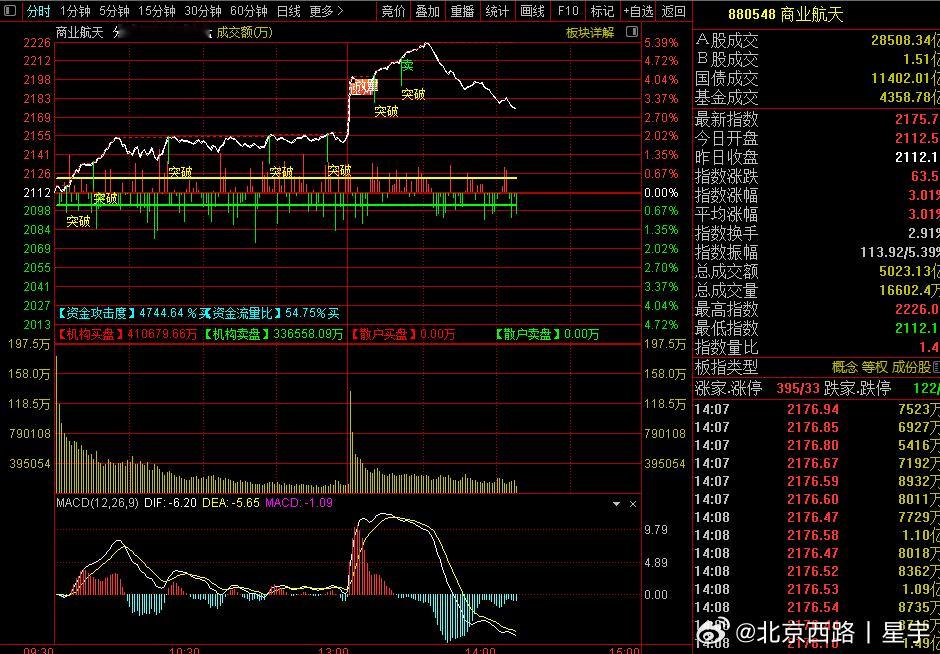The width and height of the screenshot is (940, 654).
Task: Click the 基金成交 row
Action: coord(817,97)
